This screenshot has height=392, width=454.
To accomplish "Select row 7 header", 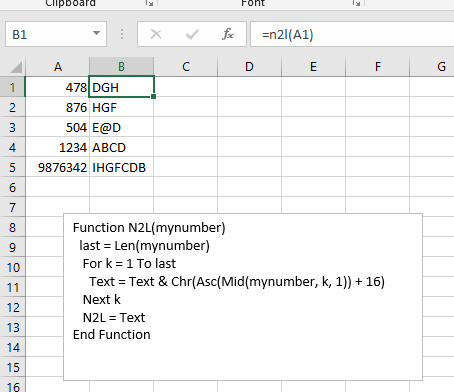I will pyautogui.click(x=12, y=207).
